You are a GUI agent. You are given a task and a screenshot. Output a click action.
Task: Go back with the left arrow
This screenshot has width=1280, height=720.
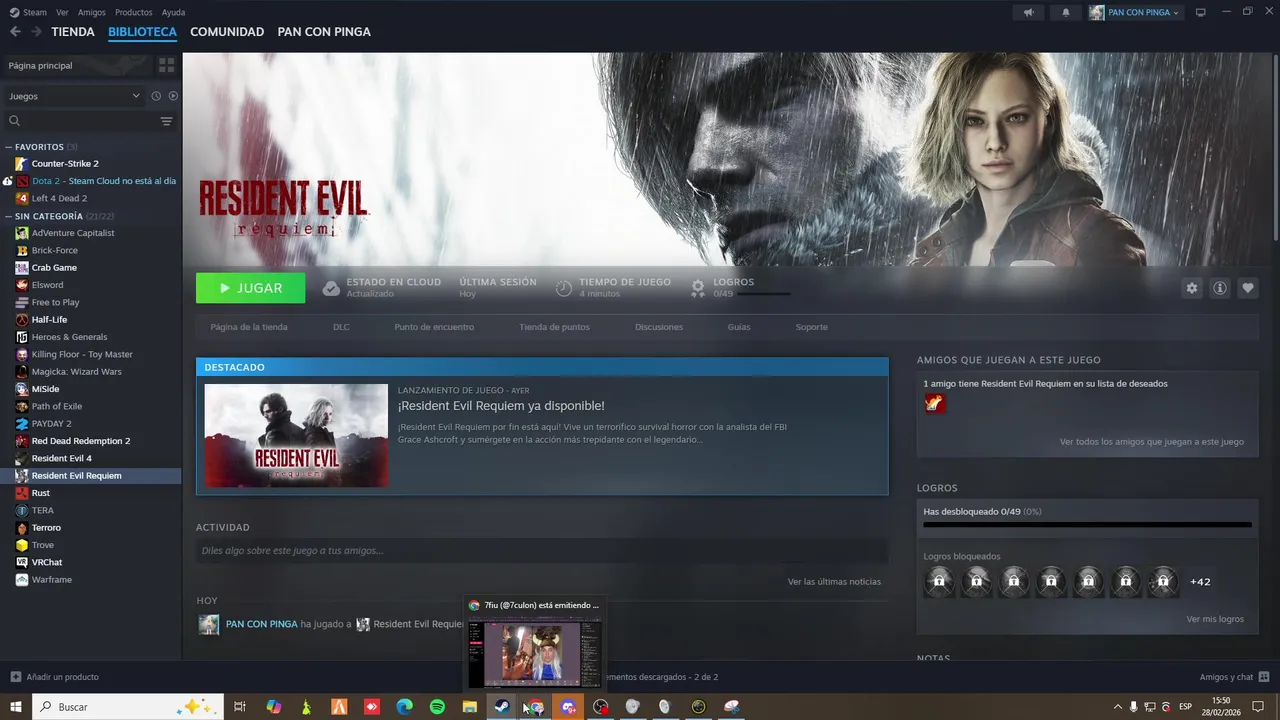(x=15, y=32)
